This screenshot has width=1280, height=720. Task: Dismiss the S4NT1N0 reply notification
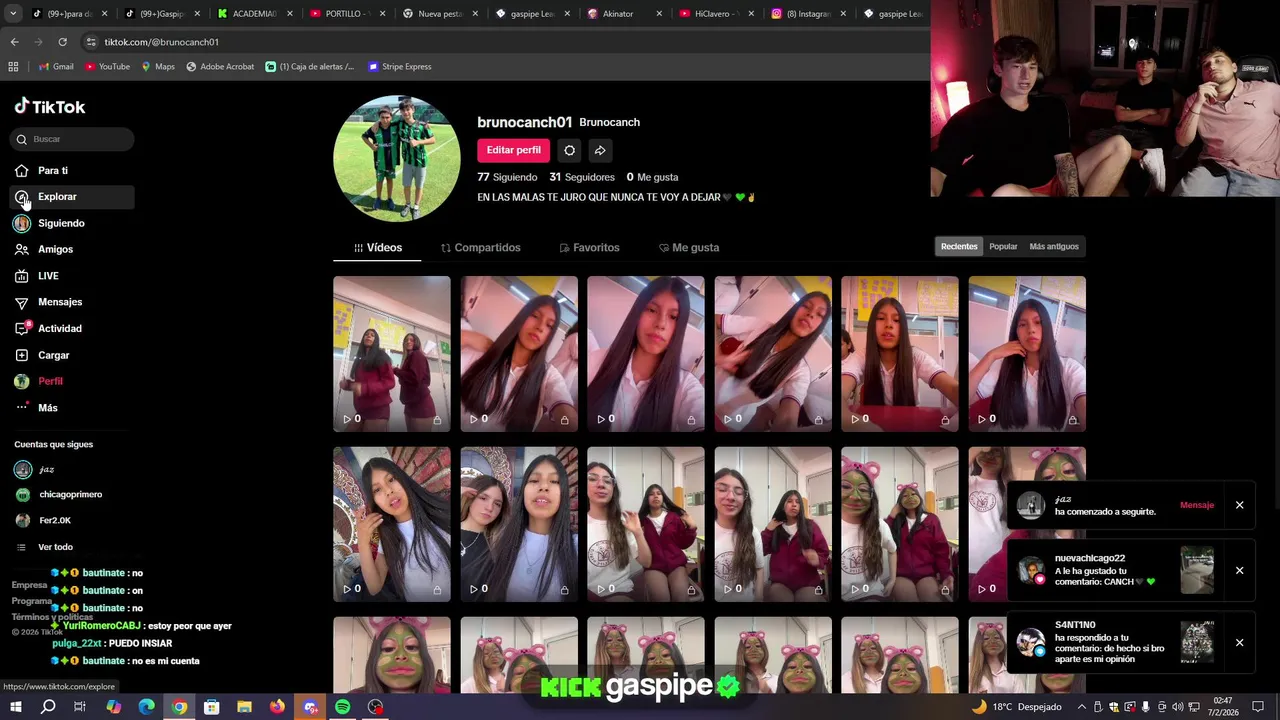(x=1239, y=643)
